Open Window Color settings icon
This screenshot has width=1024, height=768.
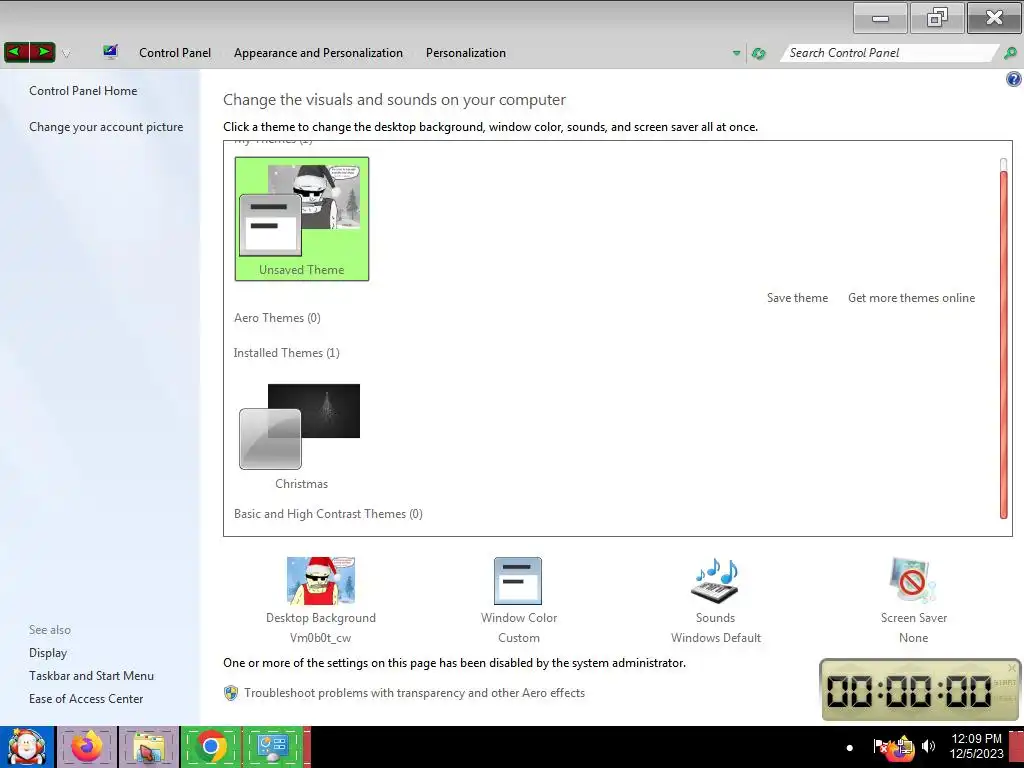point(518,581)
